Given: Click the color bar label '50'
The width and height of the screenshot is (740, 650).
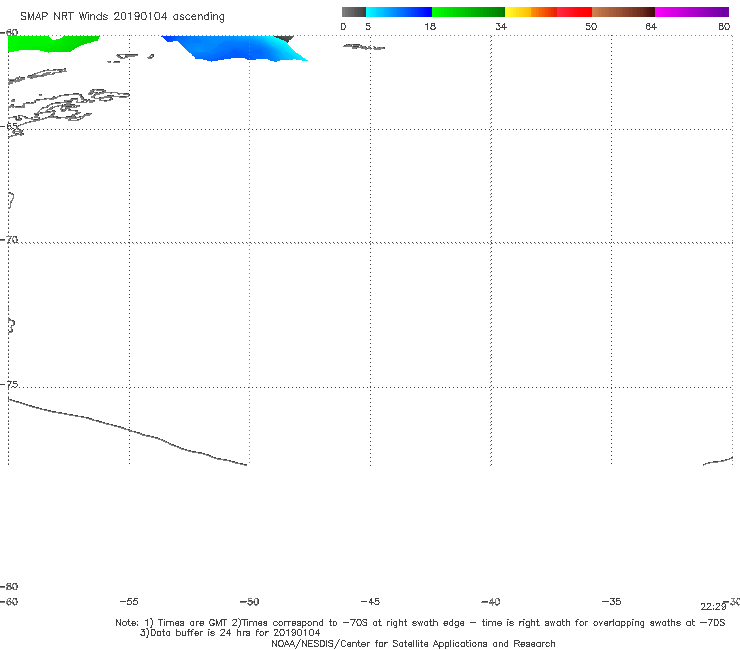Looking at the screenshot, I should [591, 26].
